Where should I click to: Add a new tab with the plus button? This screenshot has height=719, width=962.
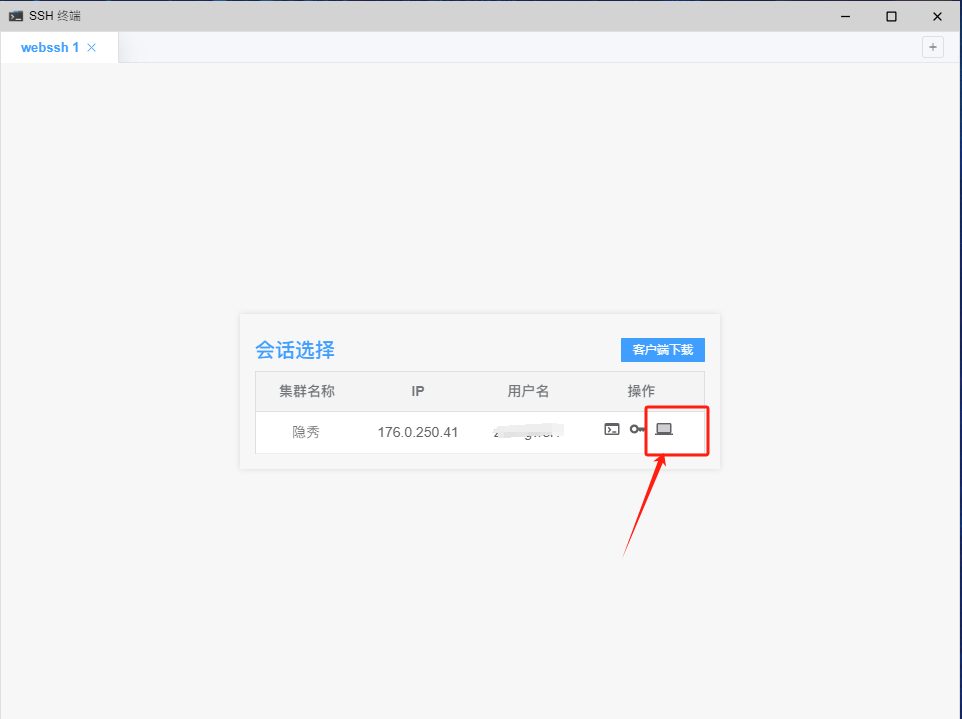(x=933, y=47)
